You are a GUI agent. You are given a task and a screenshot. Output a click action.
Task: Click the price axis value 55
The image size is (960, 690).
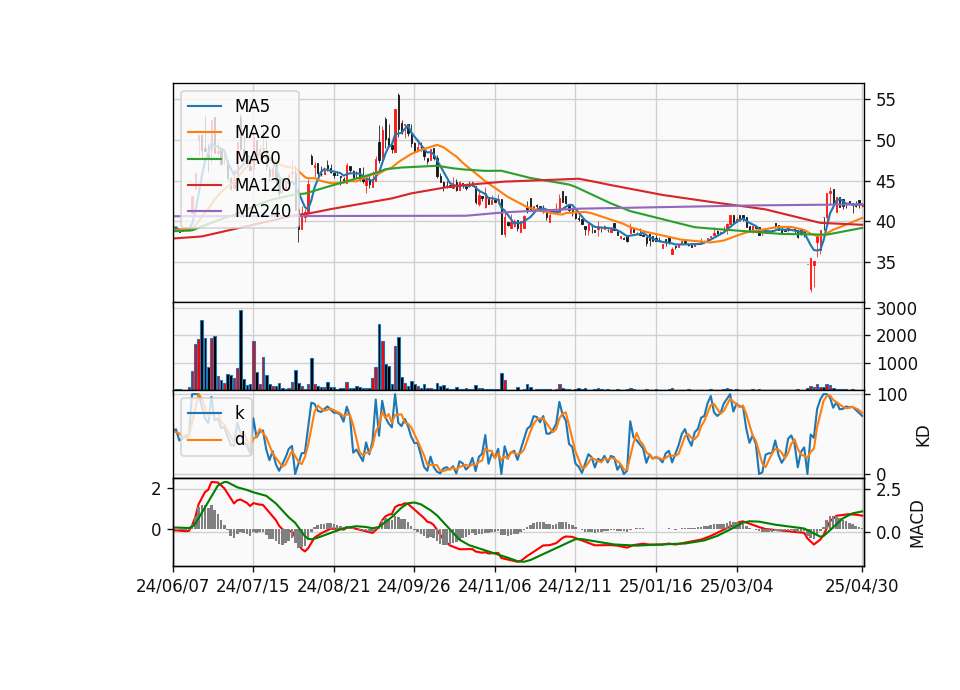pyautogui.click(x=885, y=100)
